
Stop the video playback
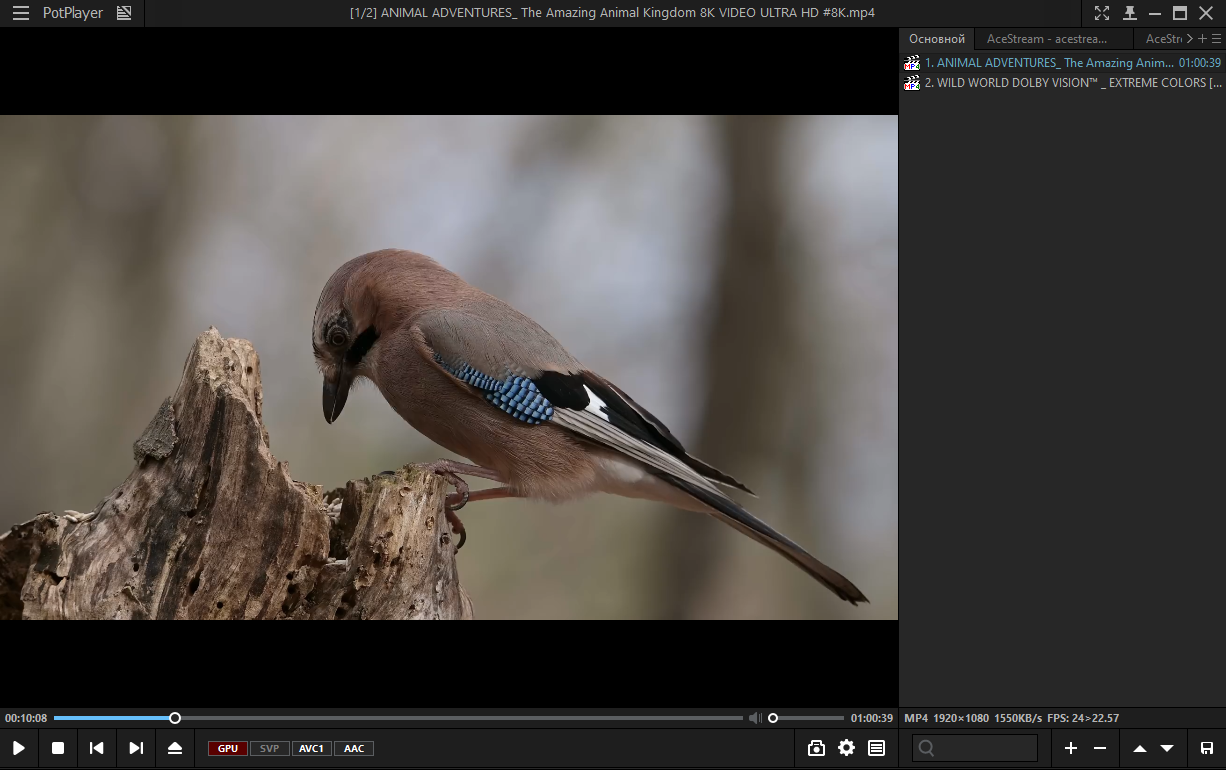pyautogui.click(x=58, y=748)
